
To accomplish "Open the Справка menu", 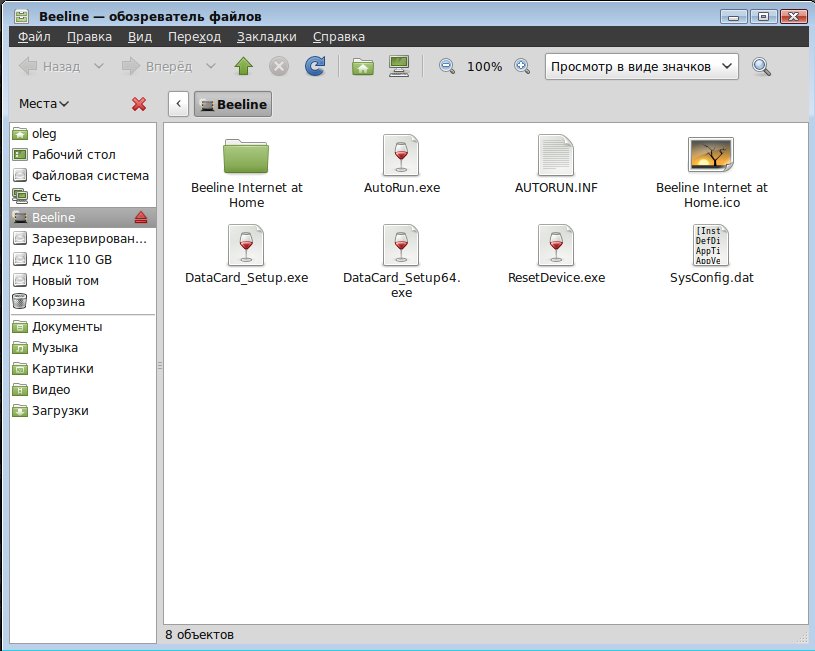I will click(x=339, y=37).
